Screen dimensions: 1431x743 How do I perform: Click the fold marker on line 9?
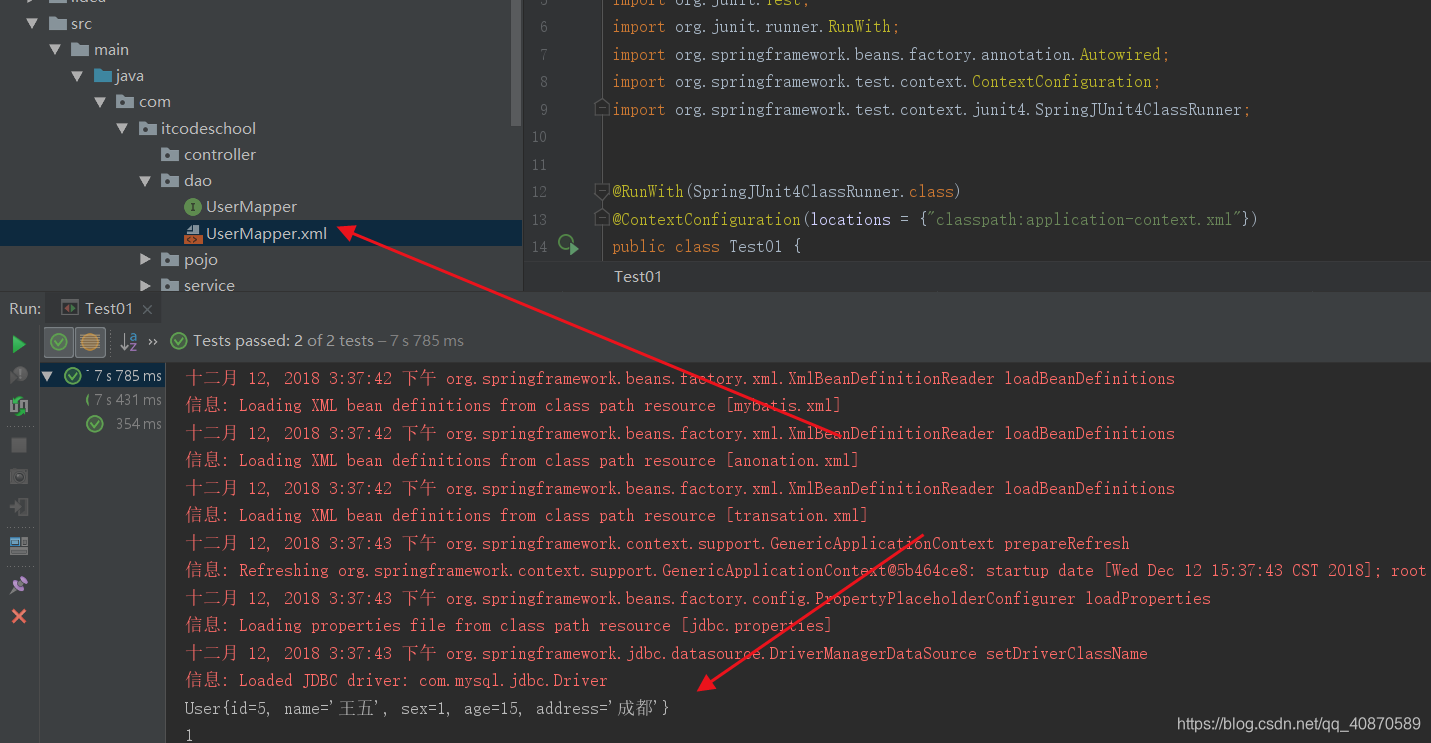[x=601, y=109]
